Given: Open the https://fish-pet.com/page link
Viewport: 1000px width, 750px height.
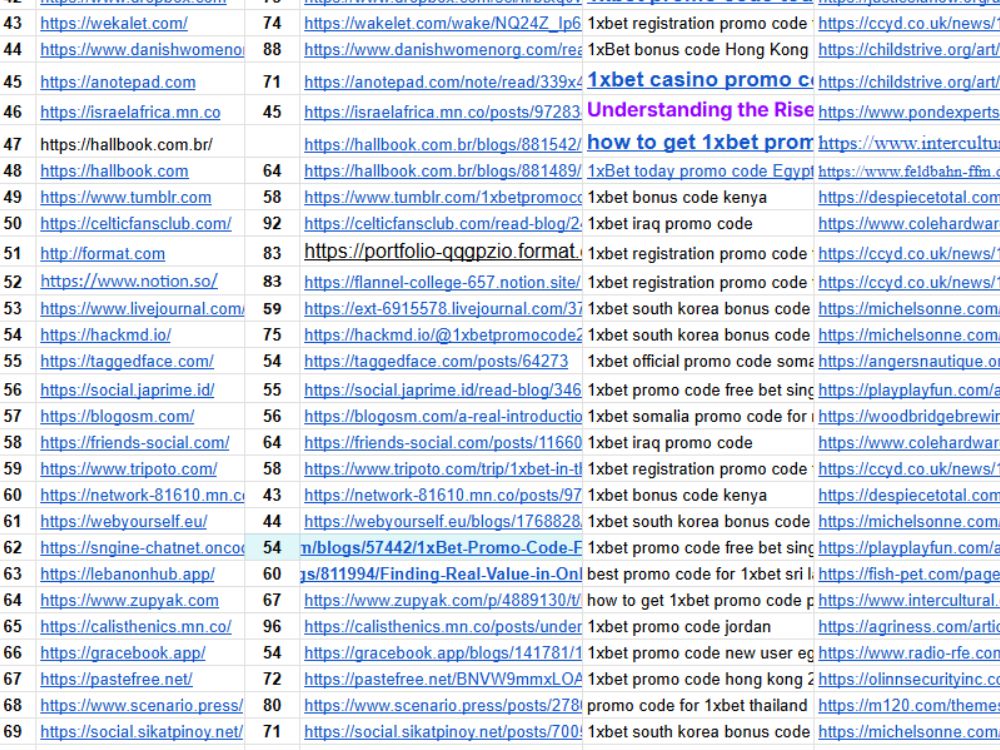Looking at the screenshot, I should click(x=909, y=574).
